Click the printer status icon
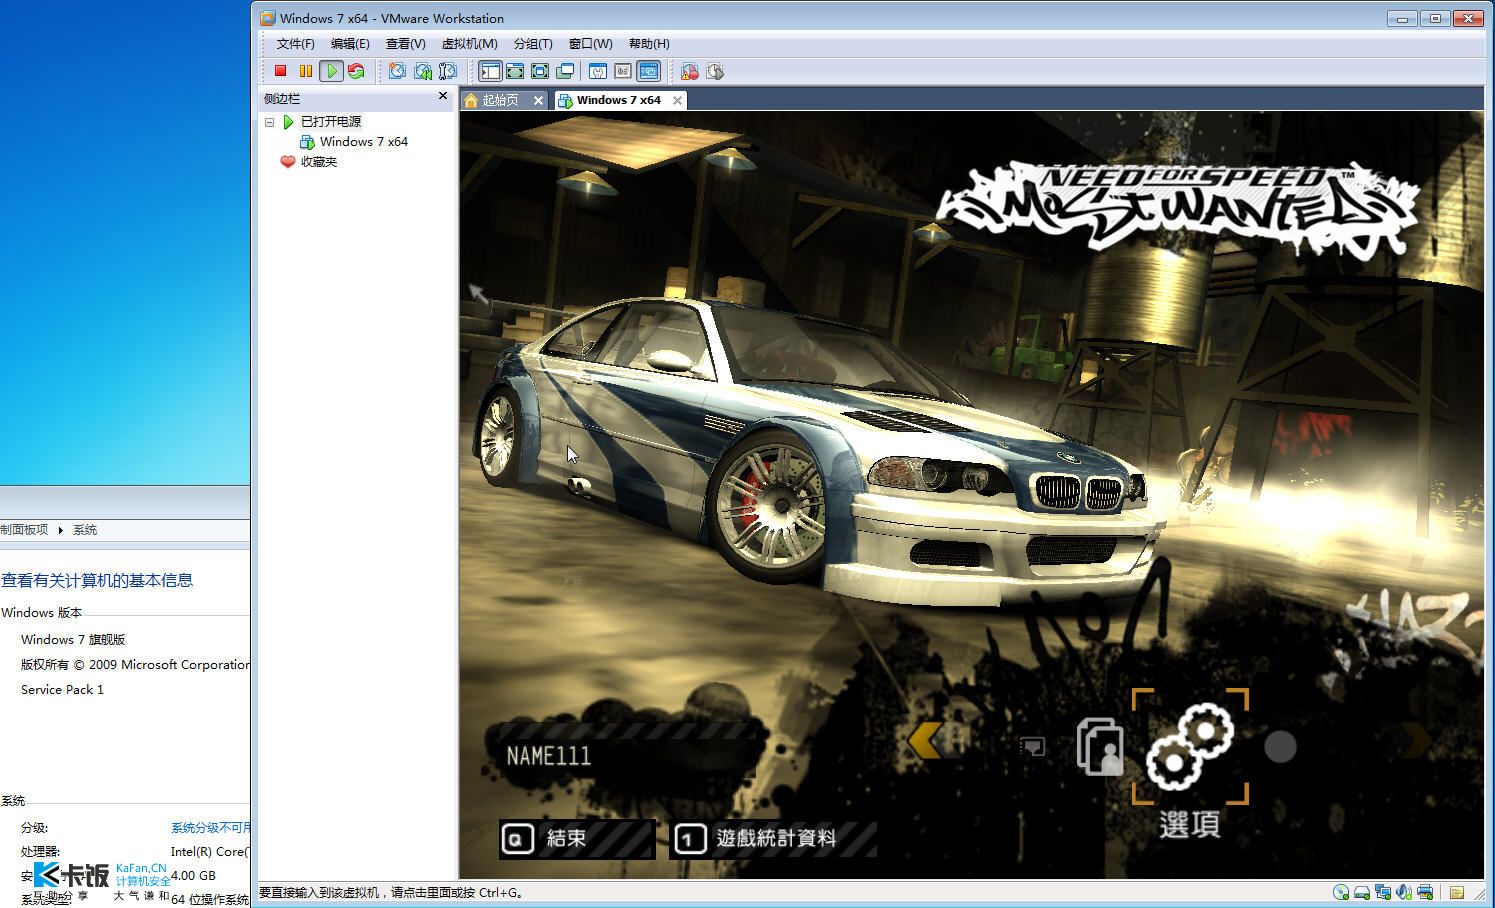 coord(1425,892)
